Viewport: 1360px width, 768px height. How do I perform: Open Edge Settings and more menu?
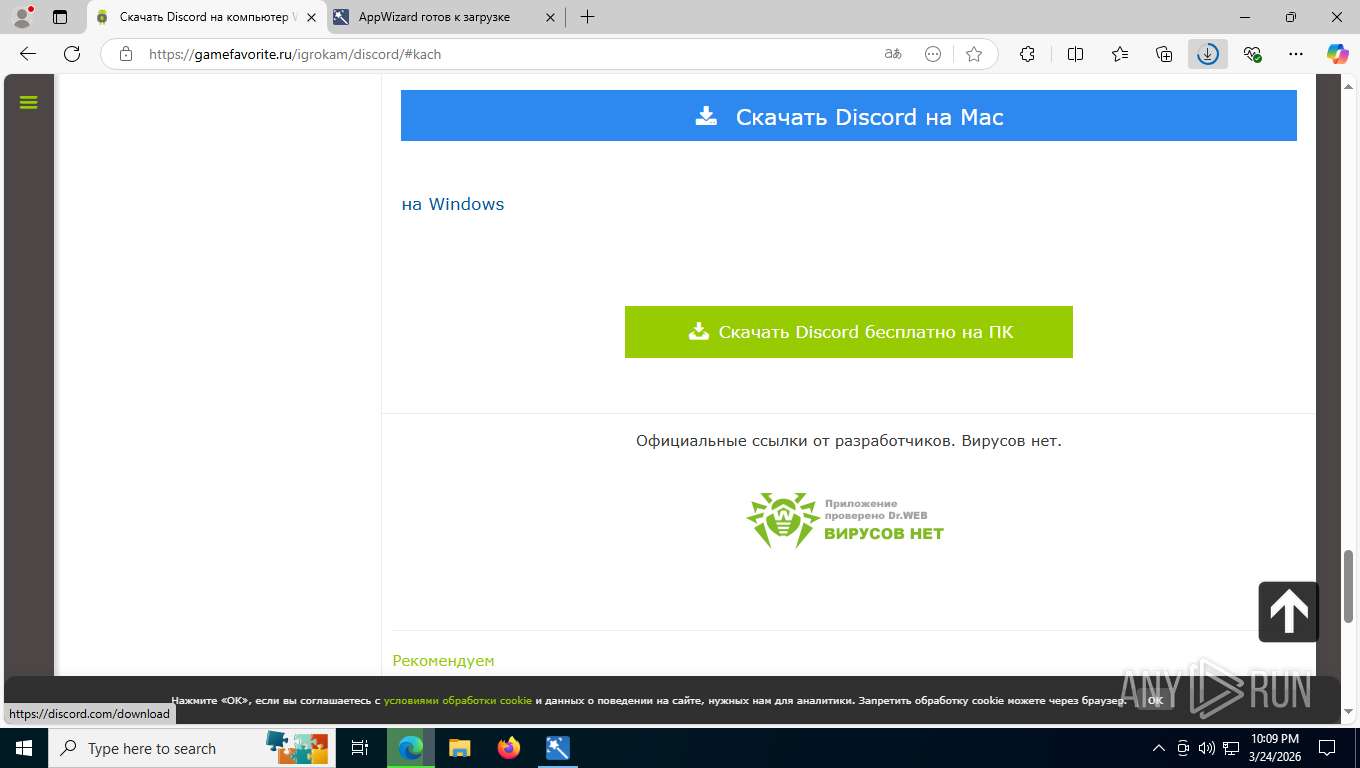pos(1296,54)
